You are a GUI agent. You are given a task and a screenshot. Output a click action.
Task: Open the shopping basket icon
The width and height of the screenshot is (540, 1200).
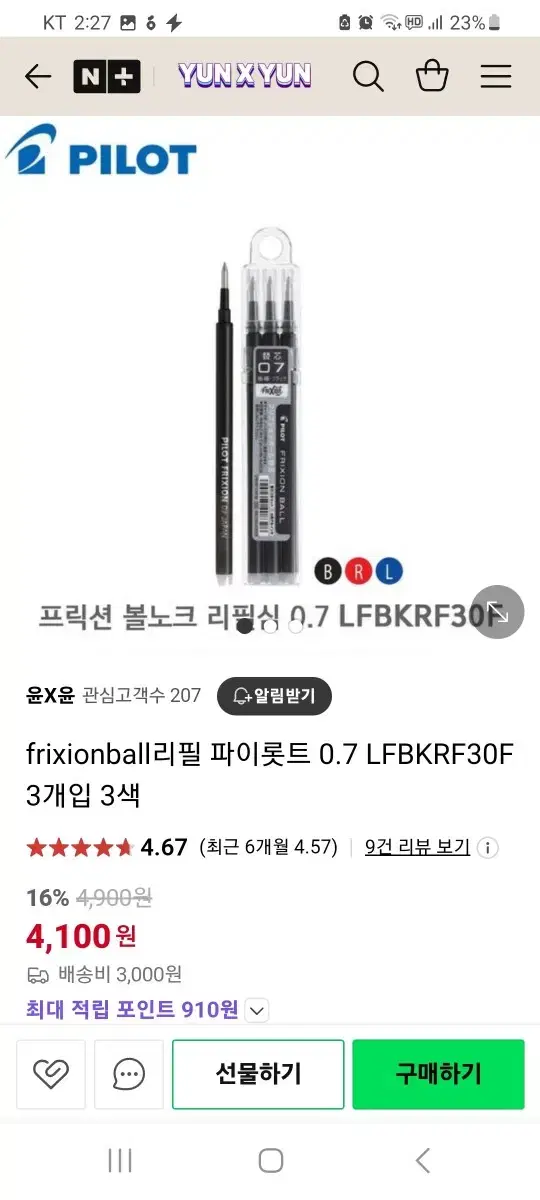coord(432,76)
